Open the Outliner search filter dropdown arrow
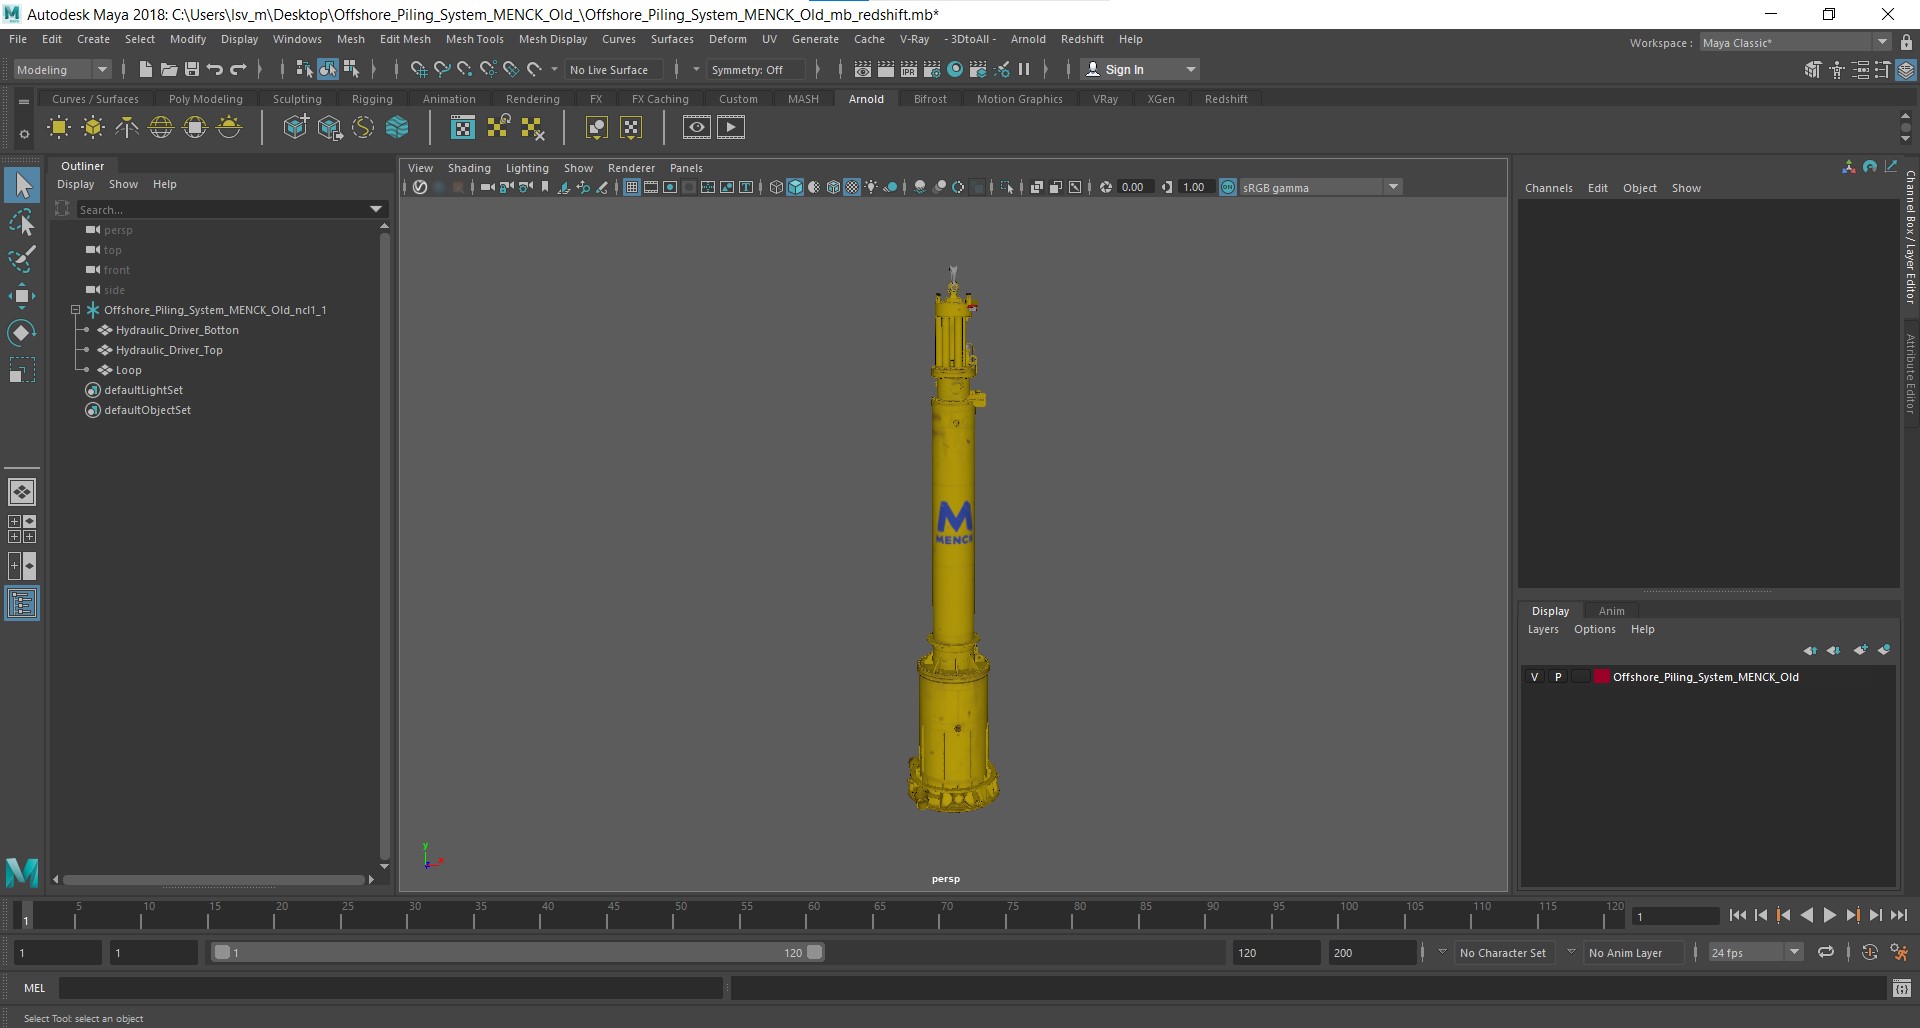 (x=376, y=209)
